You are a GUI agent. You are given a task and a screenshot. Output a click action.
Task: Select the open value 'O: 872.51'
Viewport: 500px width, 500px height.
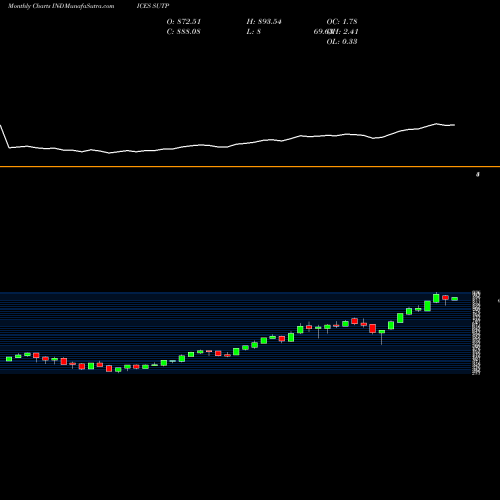tap(184, 22)
